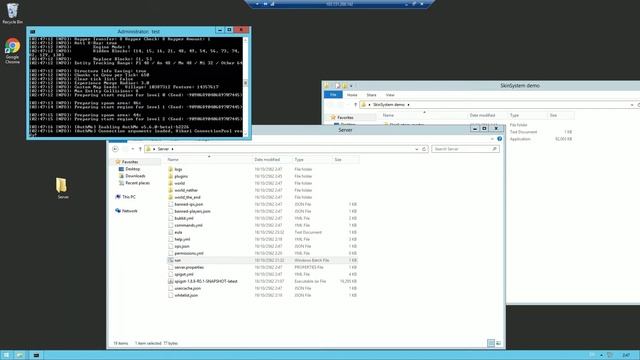The width and height of the screenshot is (640, 360).
Task: Expand address bar history in Server window
Action: pyautogui.click(x=416, y=149)
